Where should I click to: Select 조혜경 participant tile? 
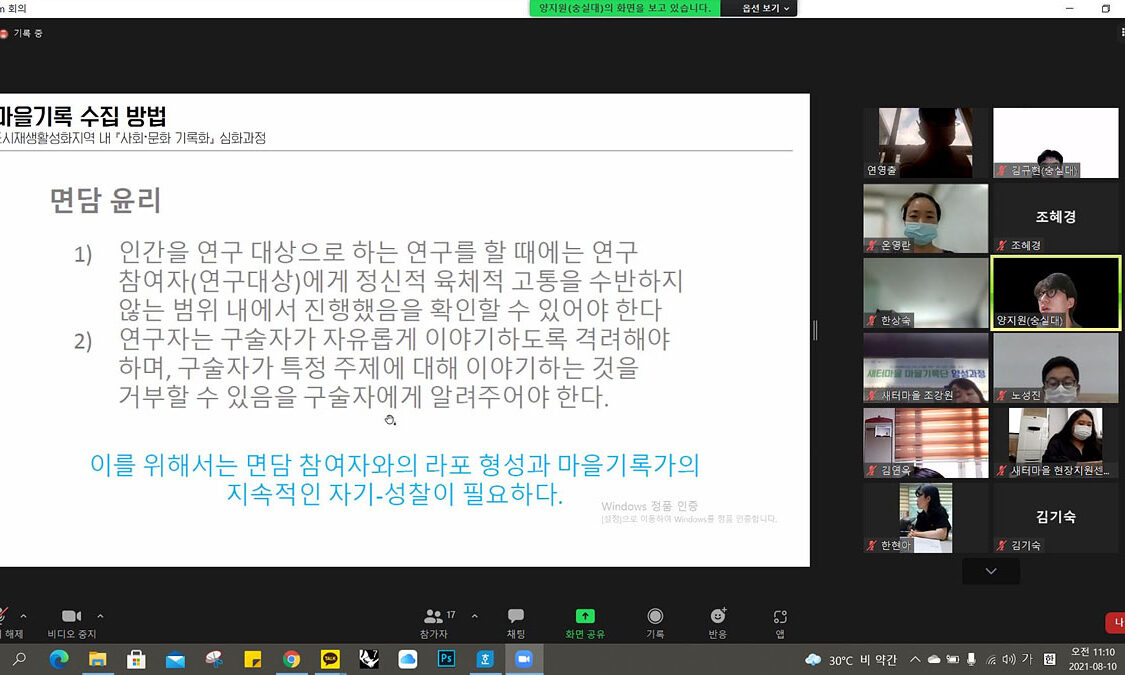point(1055,217)
